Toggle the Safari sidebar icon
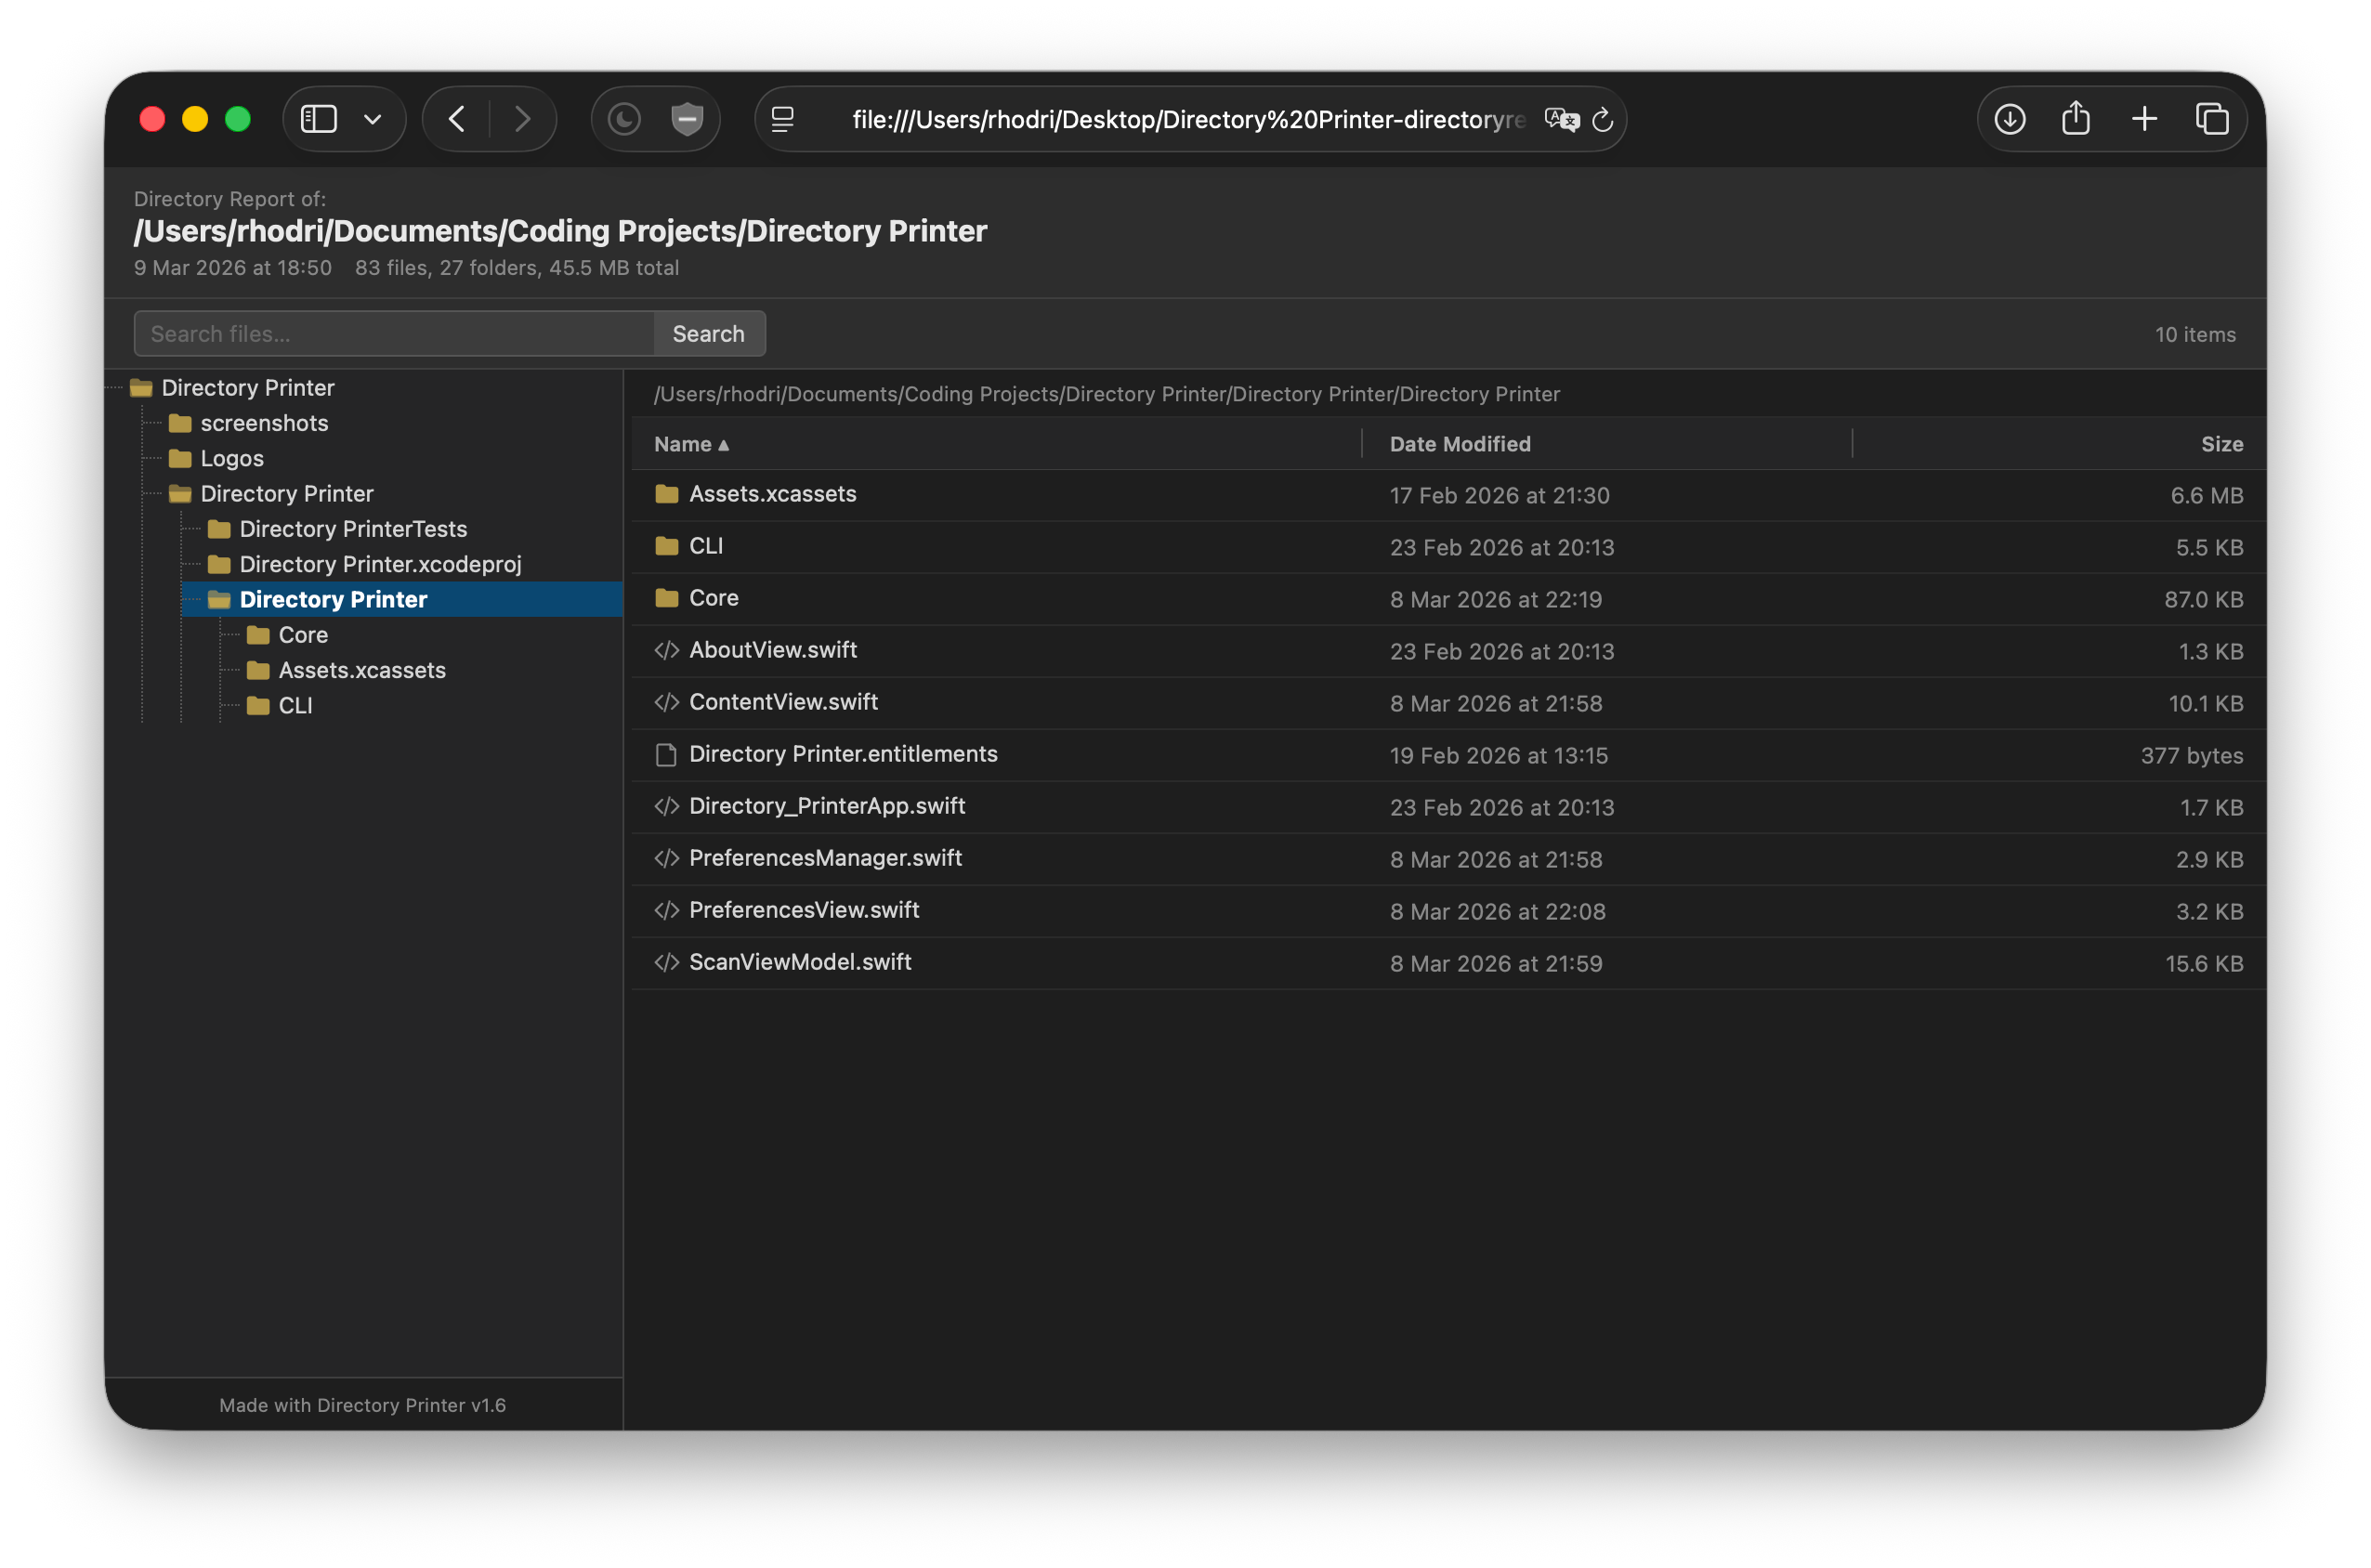Screen dimensions: 2371x1568 [x=319, y=119]
